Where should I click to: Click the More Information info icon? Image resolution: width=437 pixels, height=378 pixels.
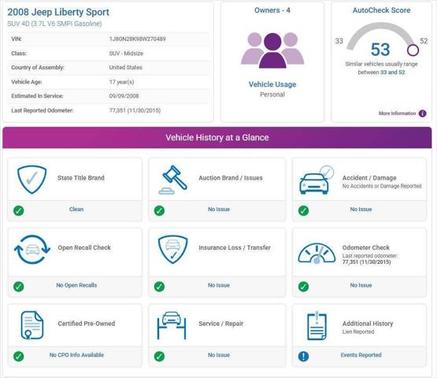point(422,113)
